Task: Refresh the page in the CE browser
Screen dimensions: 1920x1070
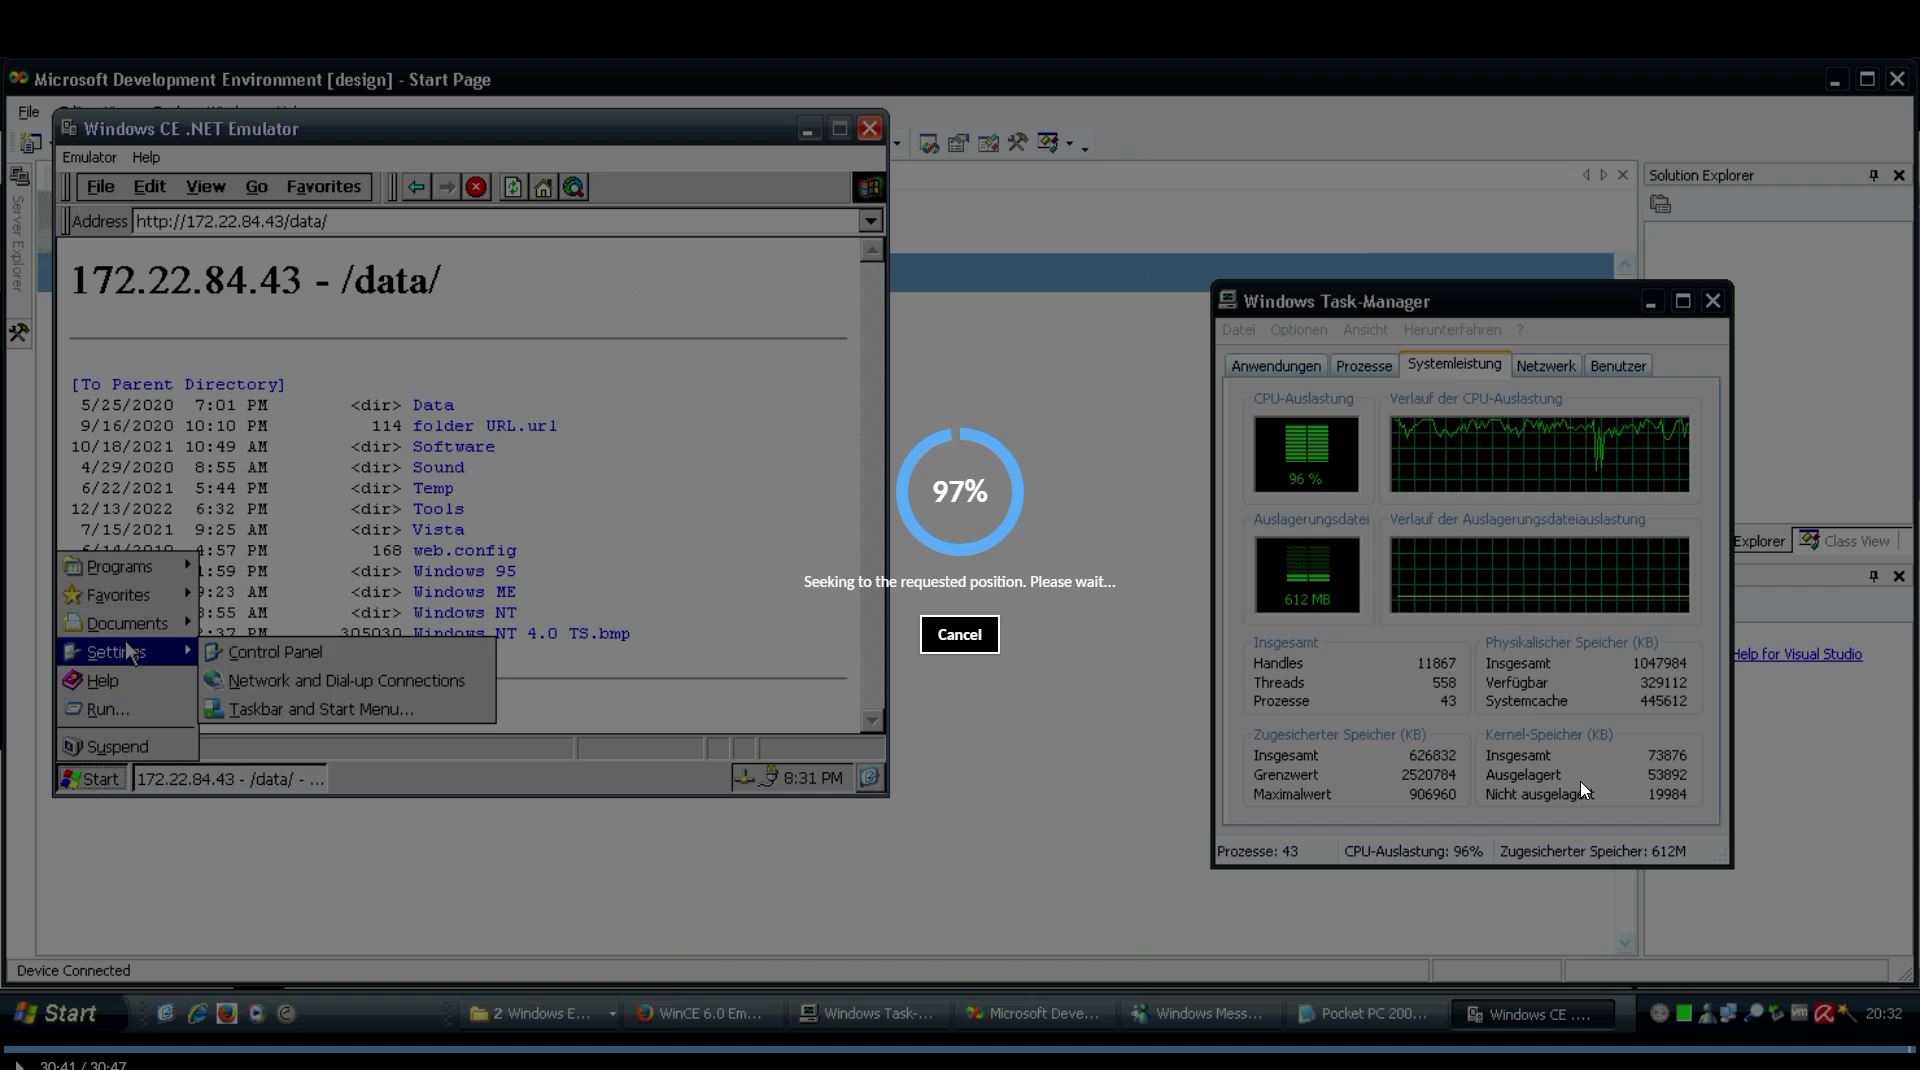Action: click(513, 187)
